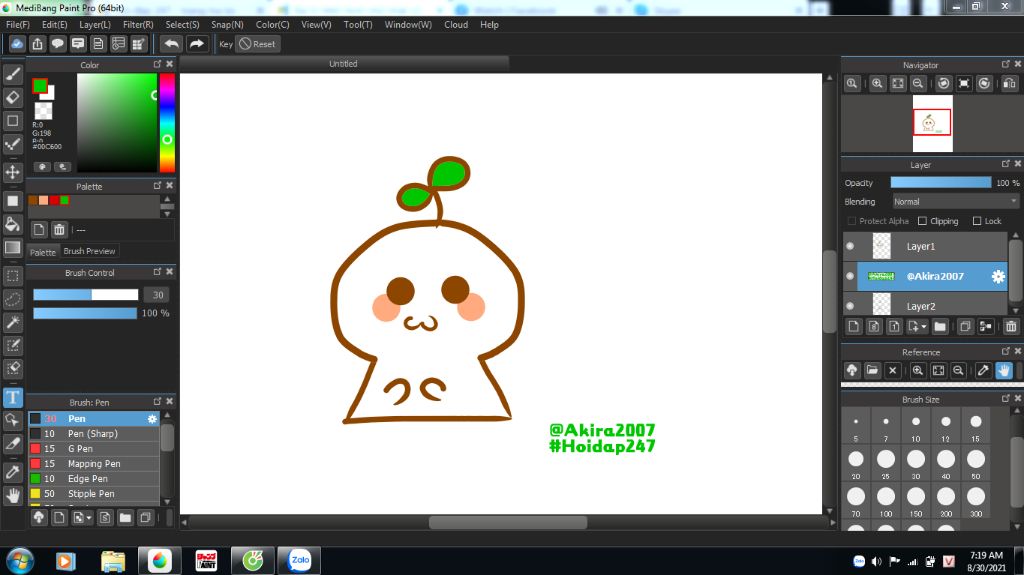Viewport: 1024px width, 575px height.
Task: Select the Bucket fill tool
Action: 13,224
